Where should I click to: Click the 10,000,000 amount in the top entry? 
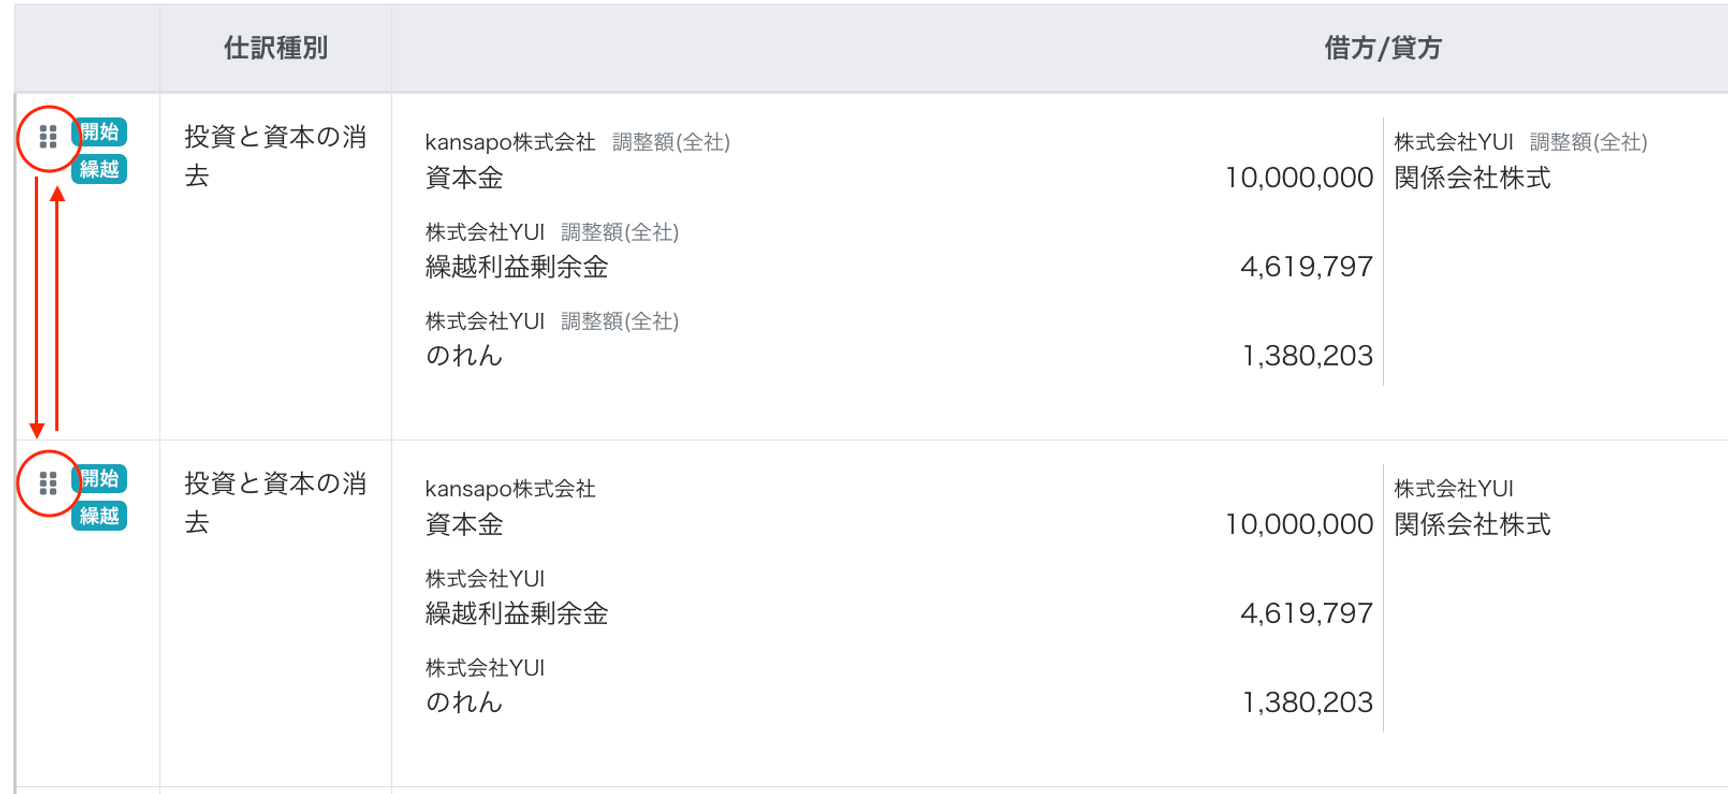coord(1298,178)
